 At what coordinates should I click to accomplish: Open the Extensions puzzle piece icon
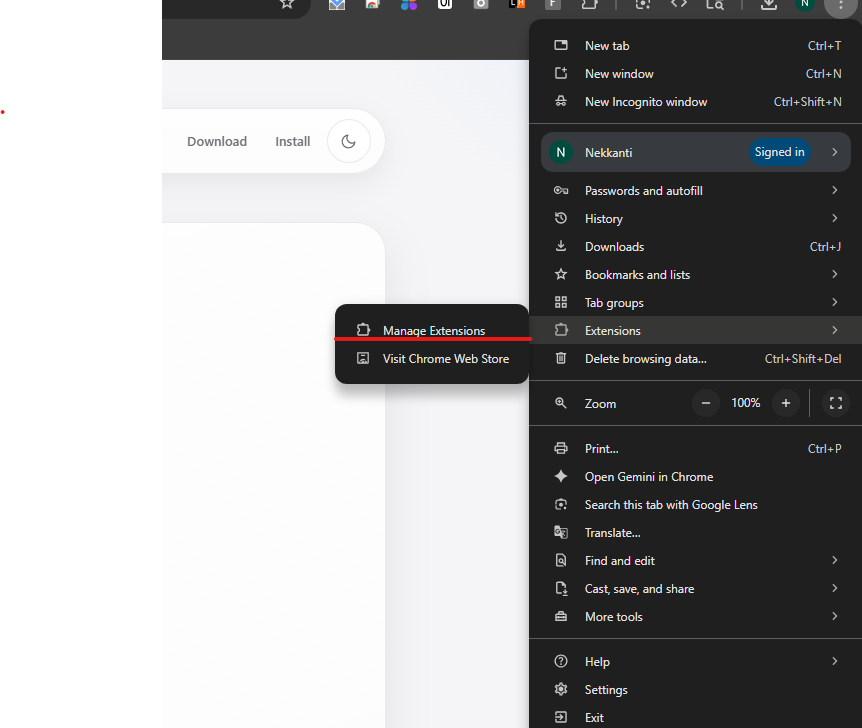click(589, 7)
